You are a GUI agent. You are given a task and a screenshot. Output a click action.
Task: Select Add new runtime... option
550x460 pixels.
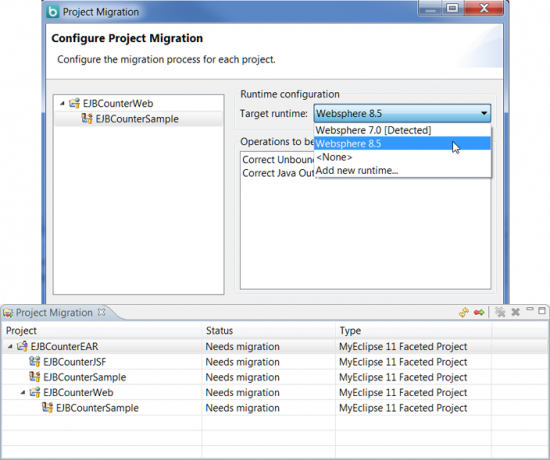coord(402,170)
